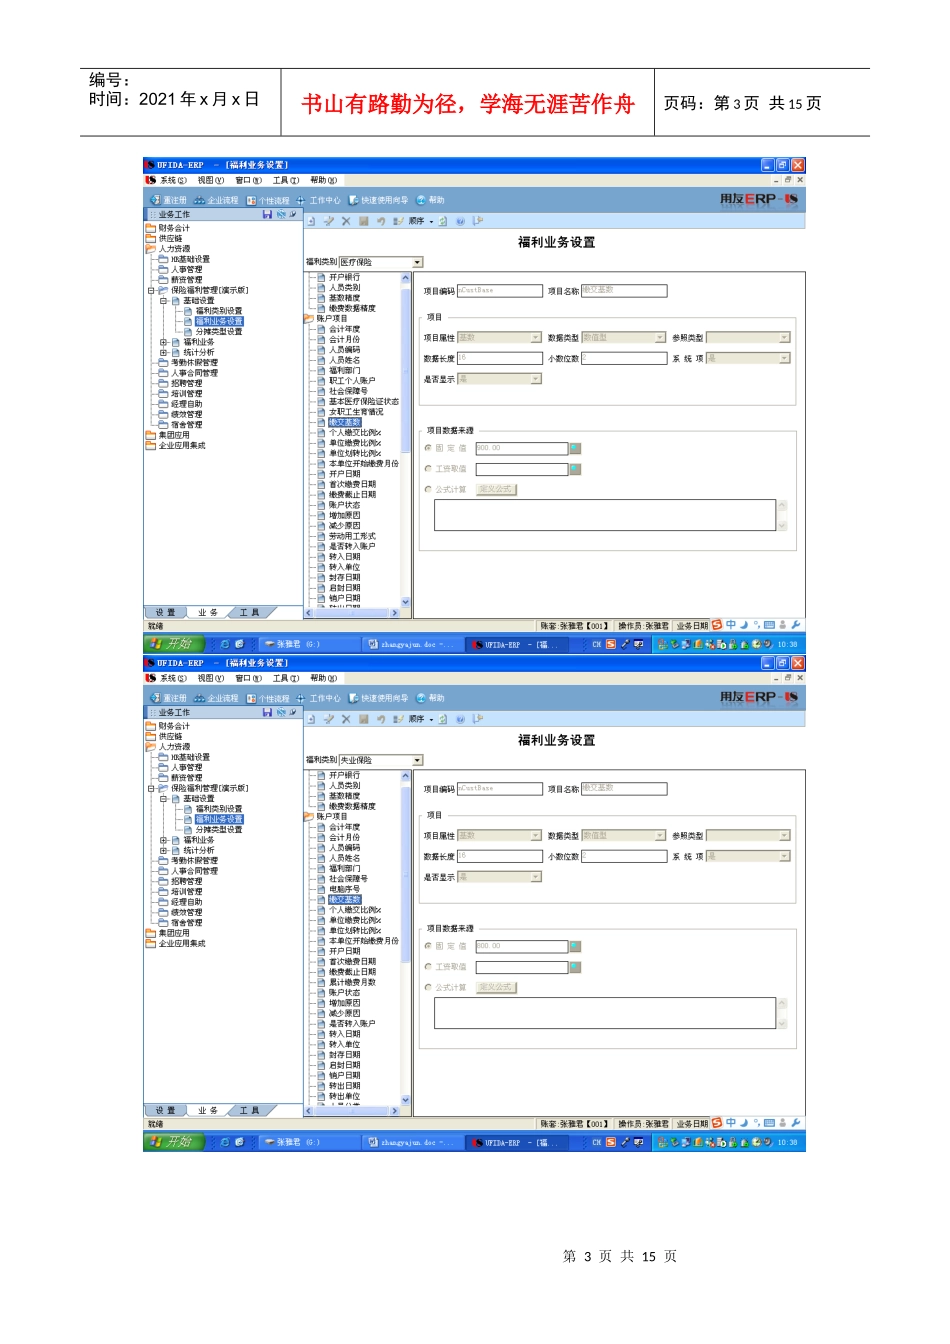The image size is (950, 1344).
Task: Click exit door icon in 医疗保险 window toolbar
Action: click(478, 221)
